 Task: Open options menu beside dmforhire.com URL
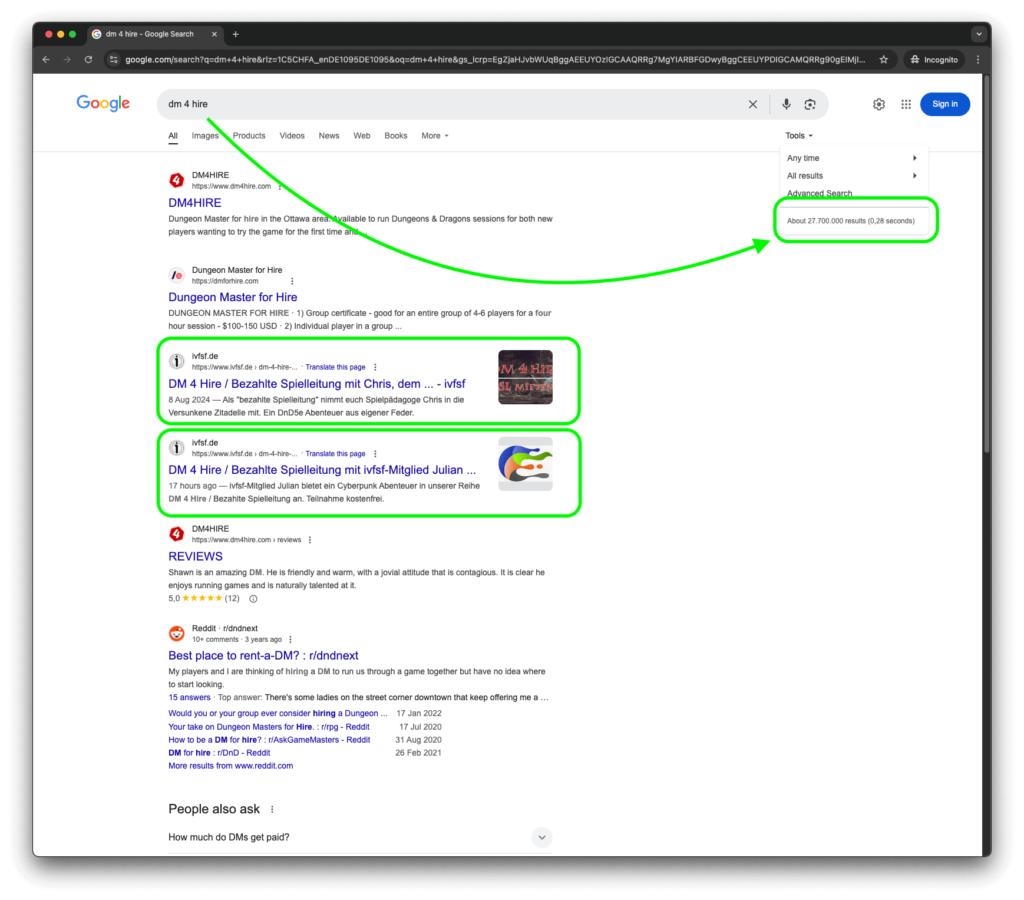point(292,281)
